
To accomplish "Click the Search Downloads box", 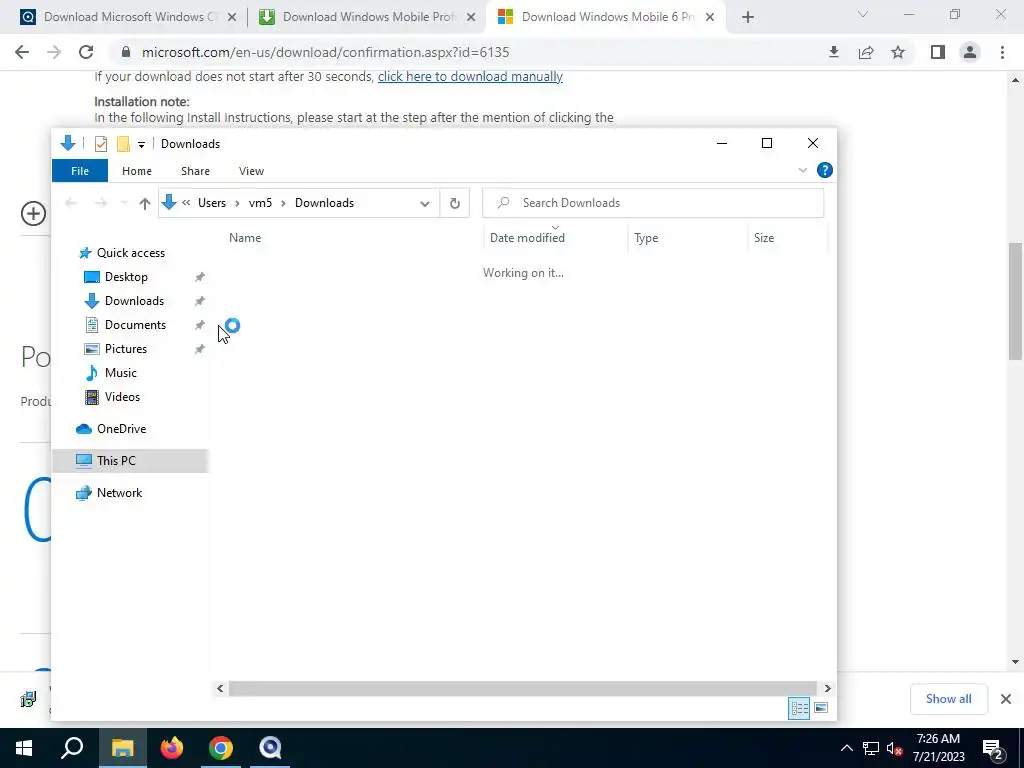I will [653, 202].
